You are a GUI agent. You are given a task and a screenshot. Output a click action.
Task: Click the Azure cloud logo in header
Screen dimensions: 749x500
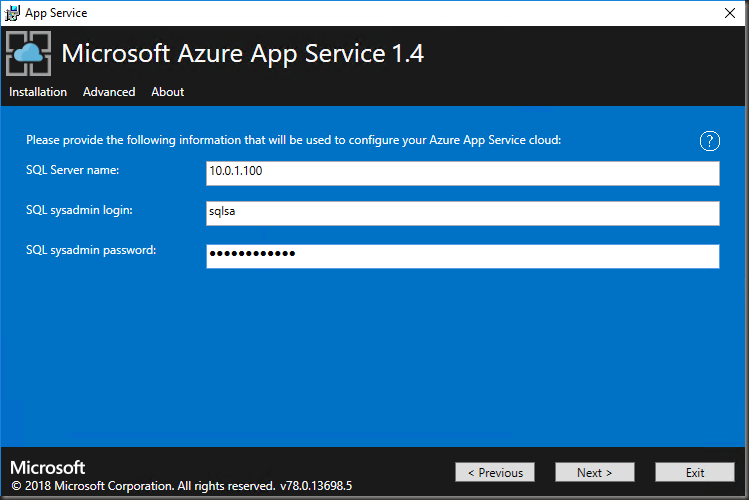point(29,54)
